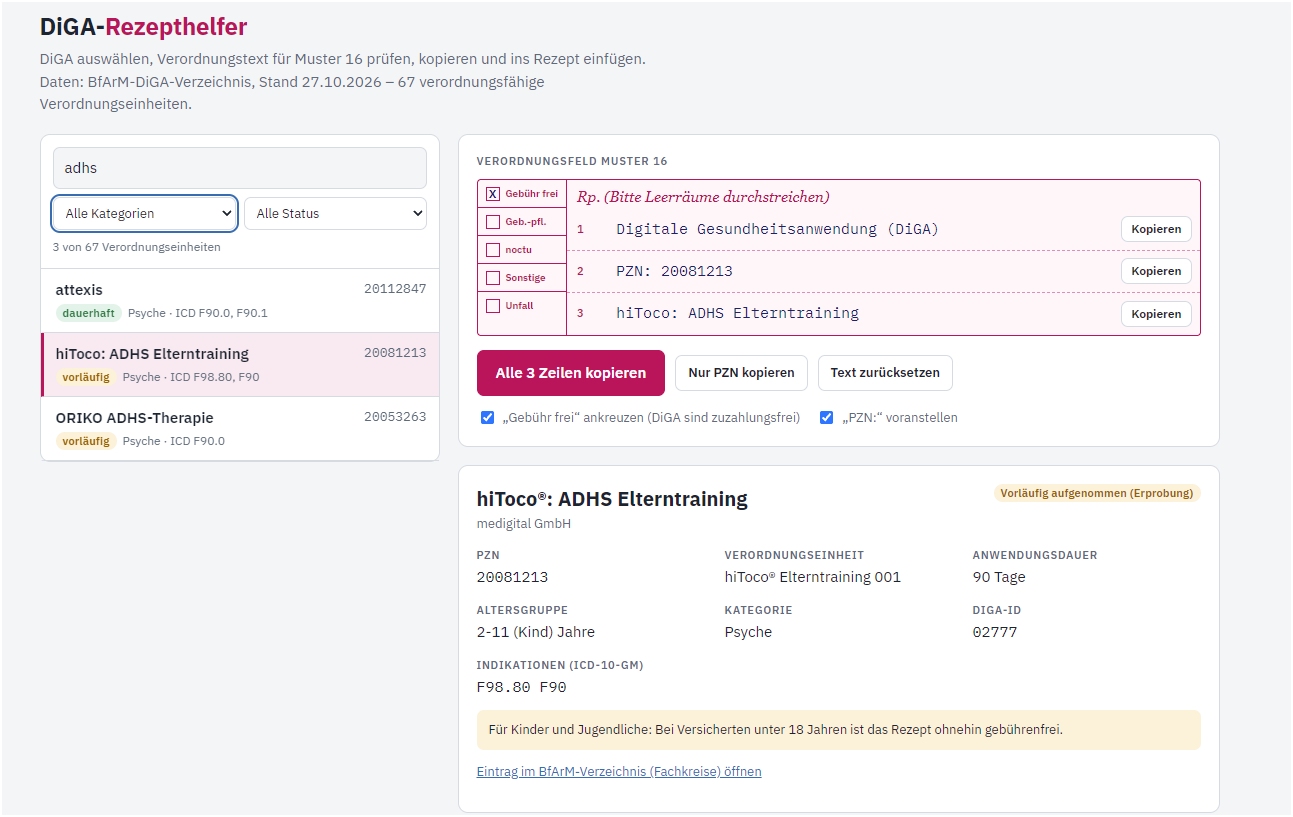
Task: Select hiToco: ADHS Elterntraining in the list
Action: click(x=240, y=365)
